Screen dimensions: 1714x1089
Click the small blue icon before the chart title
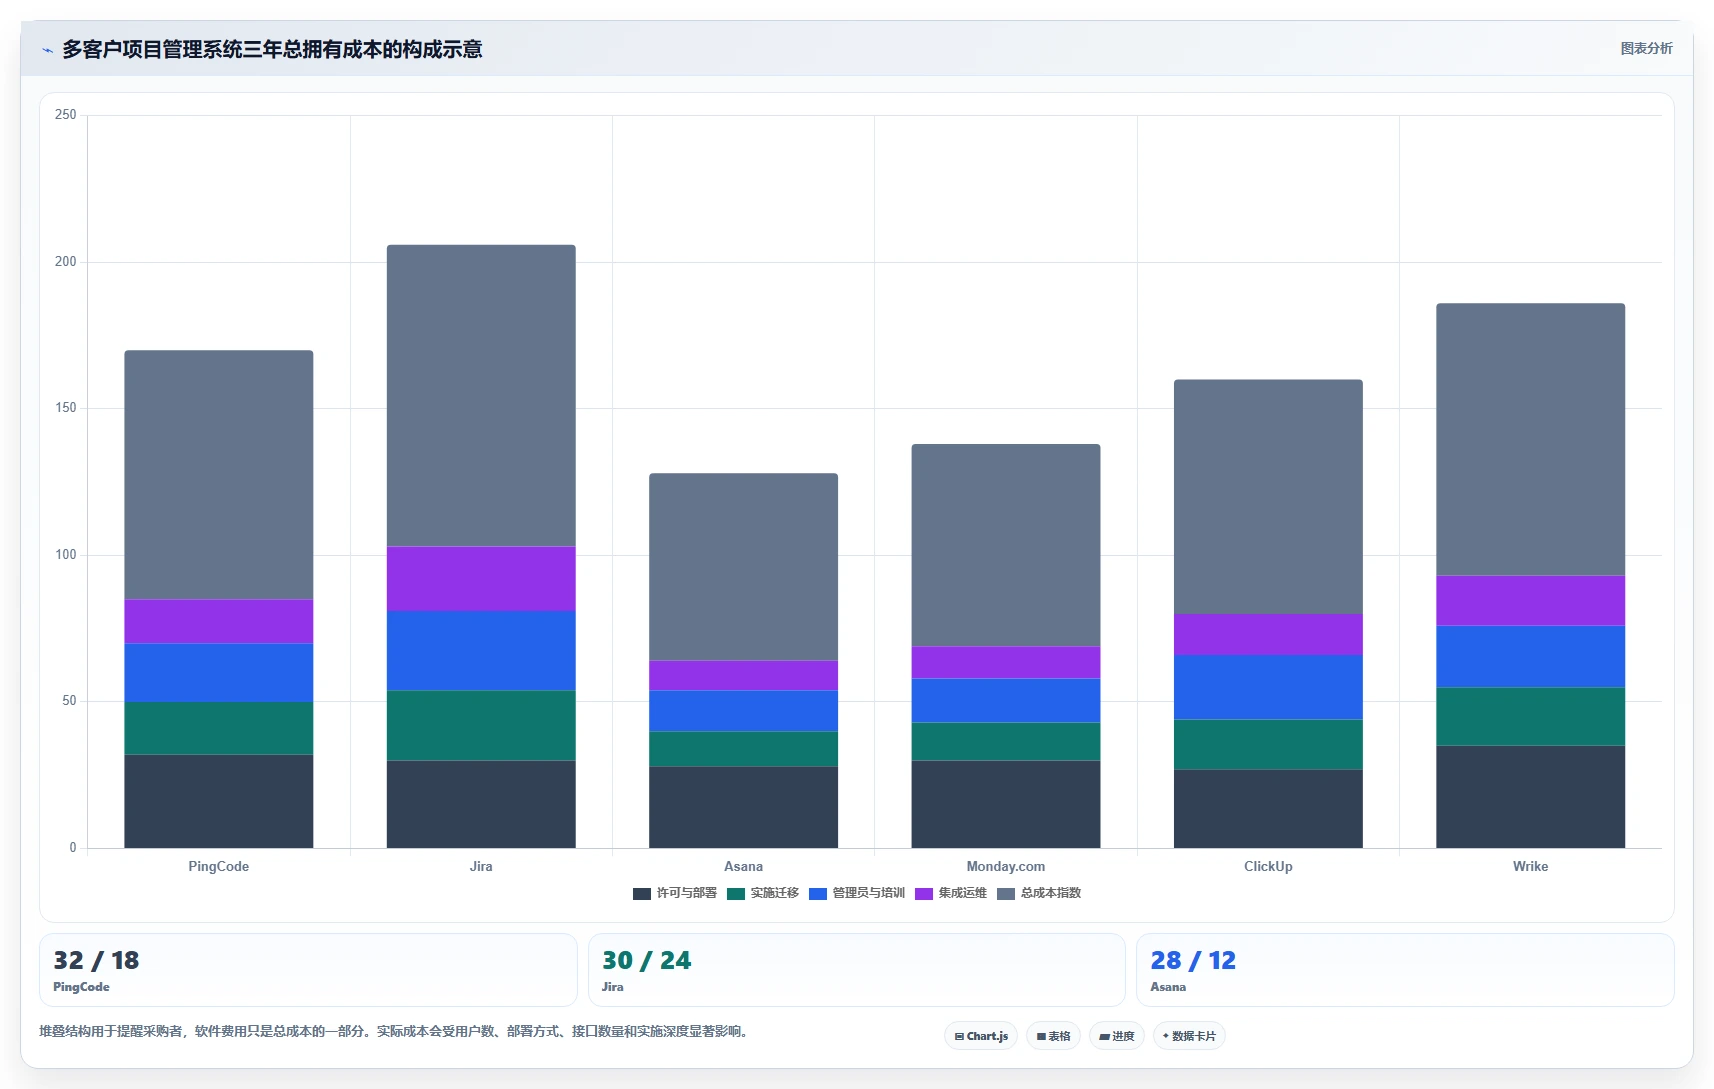(x=47, y=50)
